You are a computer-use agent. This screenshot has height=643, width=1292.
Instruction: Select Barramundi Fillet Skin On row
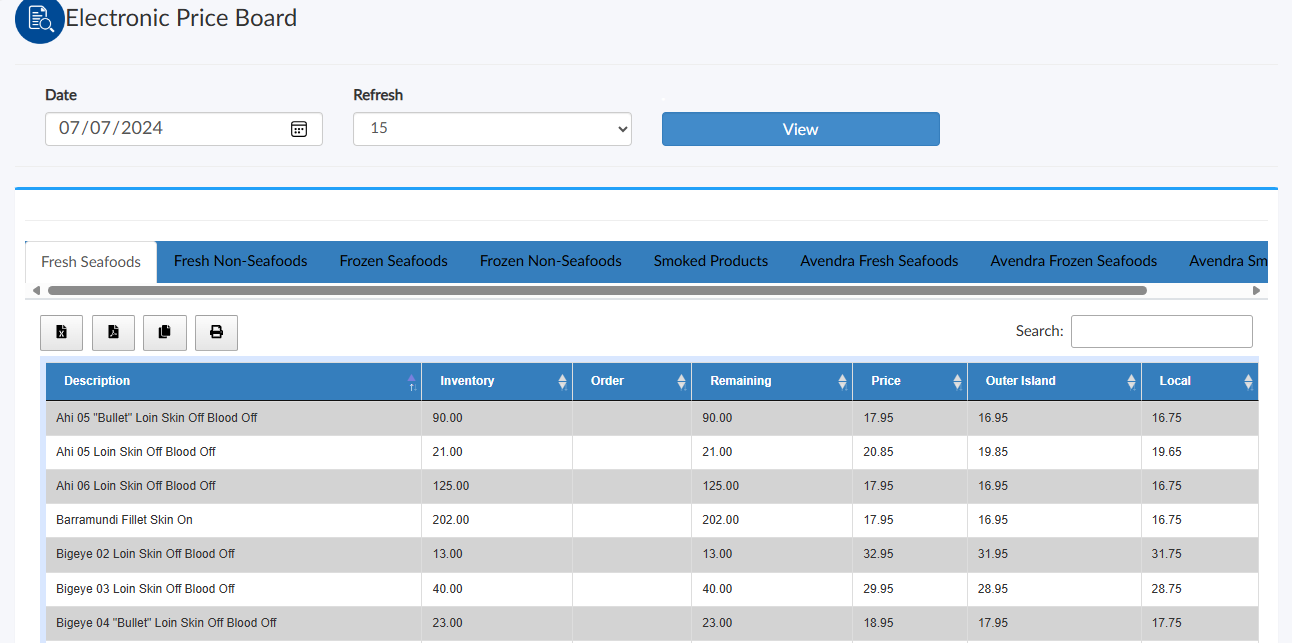point(652,520)
